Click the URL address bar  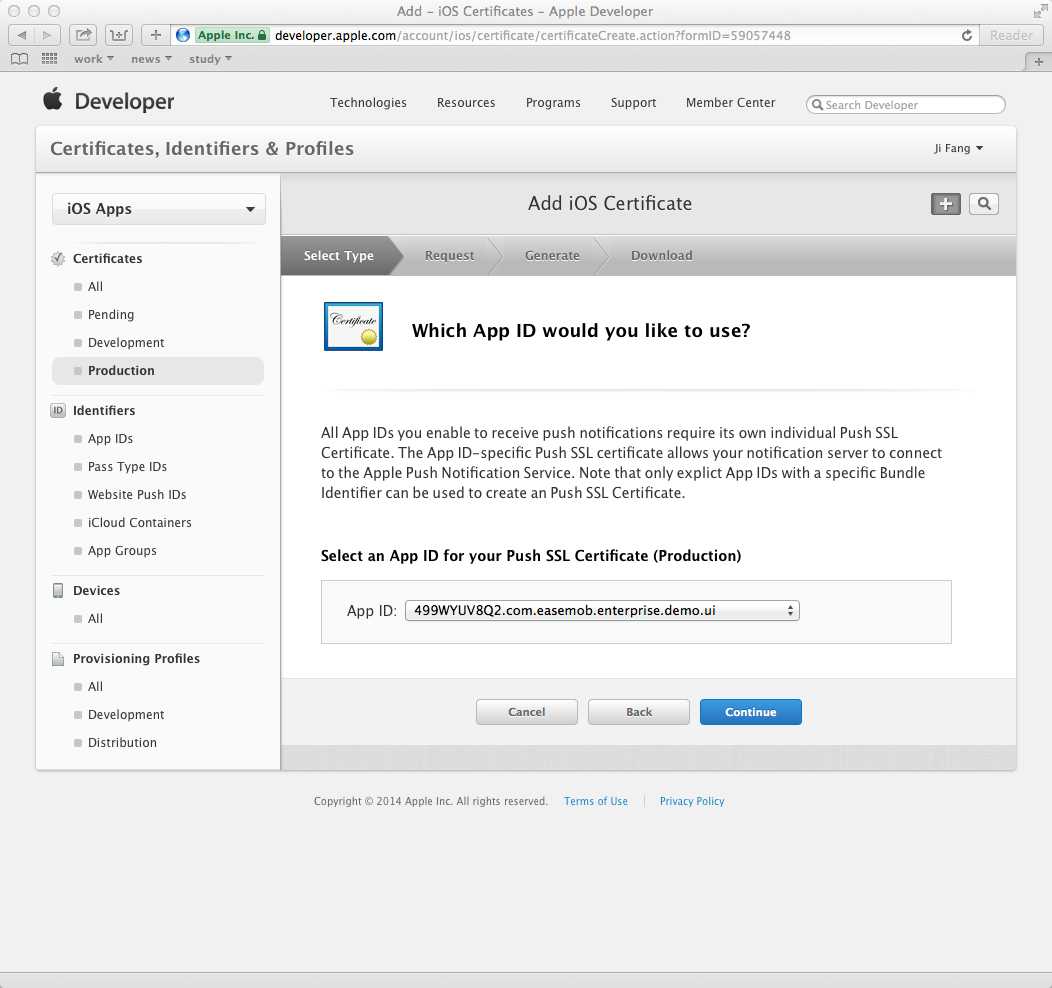point(574,35)
